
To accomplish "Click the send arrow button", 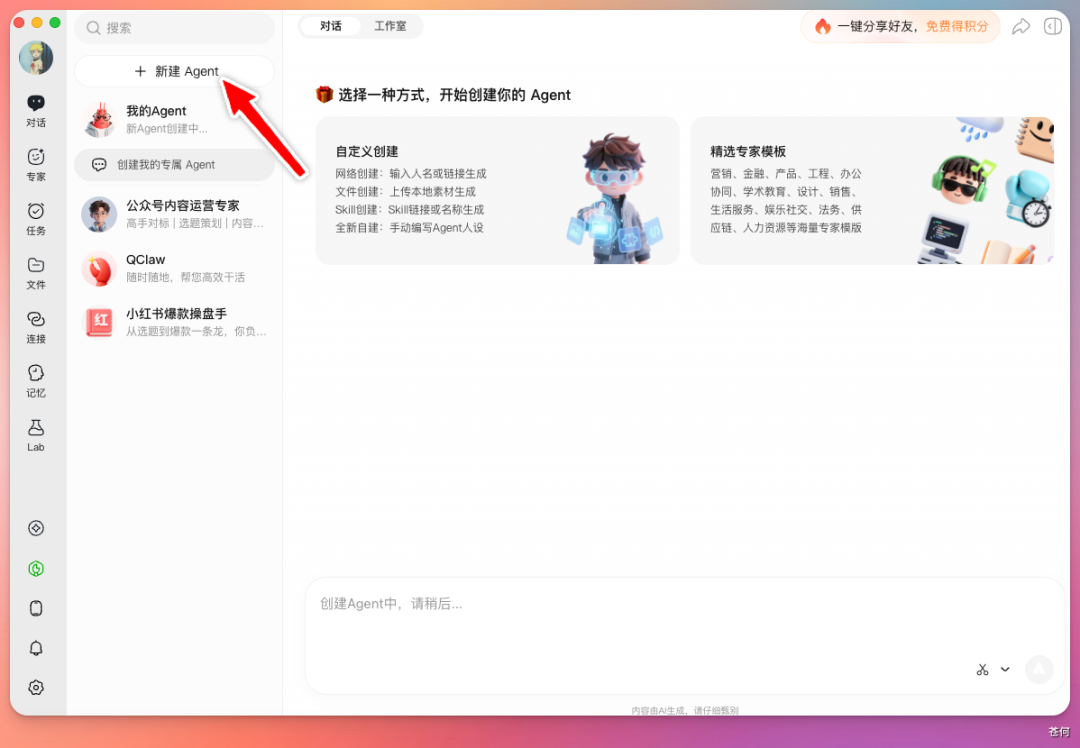I will [x=1039, y=669].
